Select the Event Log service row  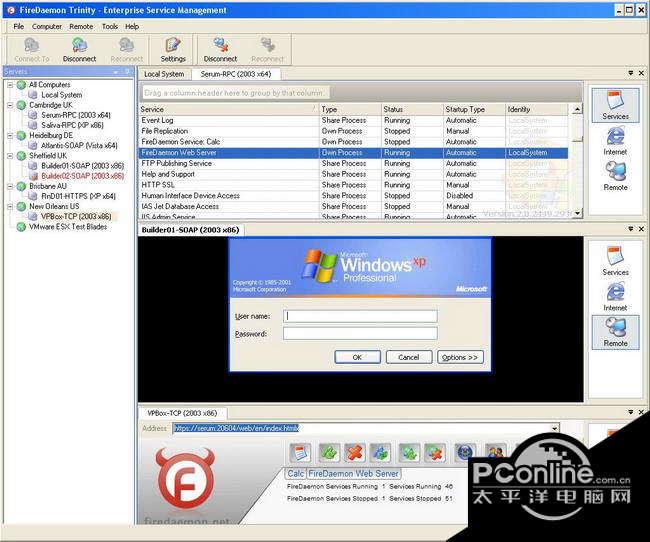point(354,120)
